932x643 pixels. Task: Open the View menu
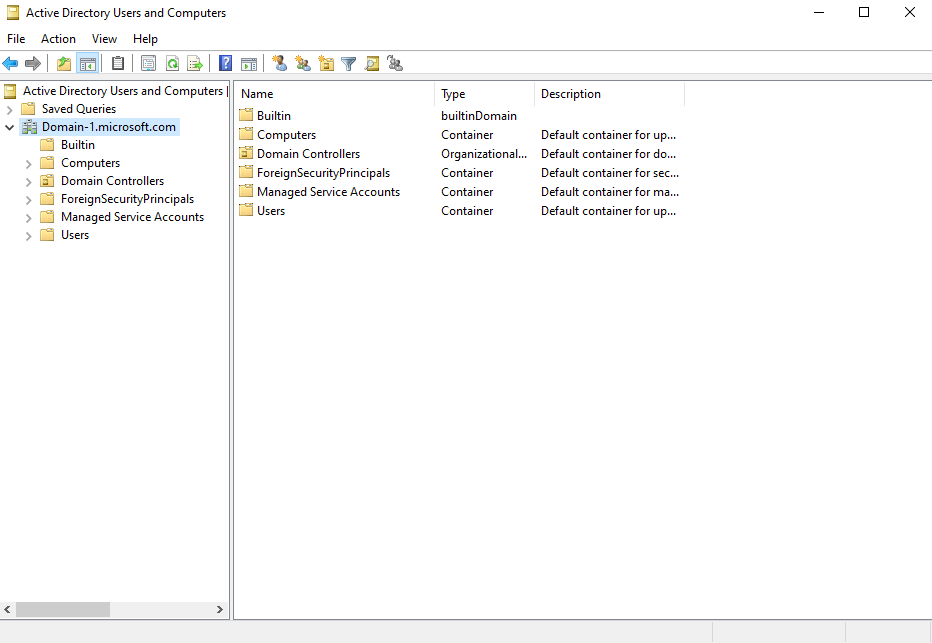coord(104,38)
